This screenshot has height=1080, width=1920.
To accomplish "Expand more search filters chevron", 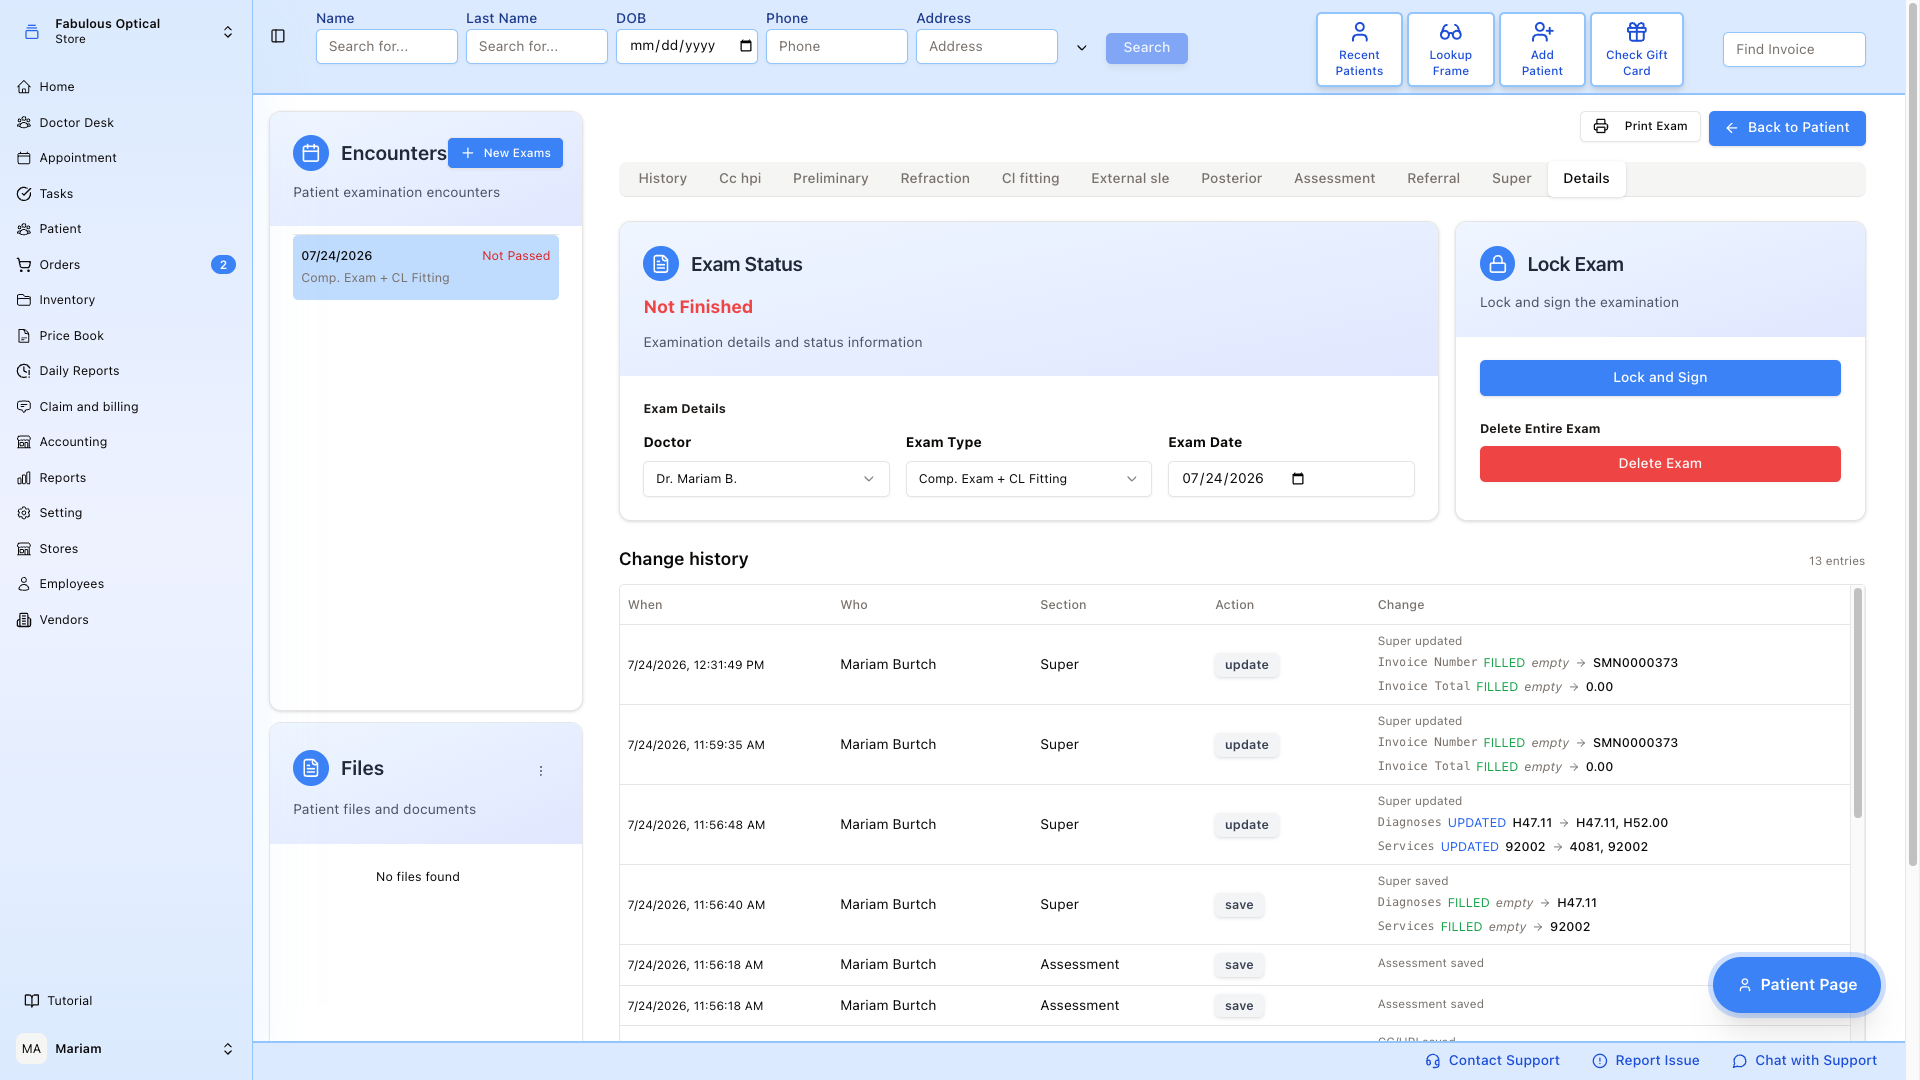I will coord(1081,48).
